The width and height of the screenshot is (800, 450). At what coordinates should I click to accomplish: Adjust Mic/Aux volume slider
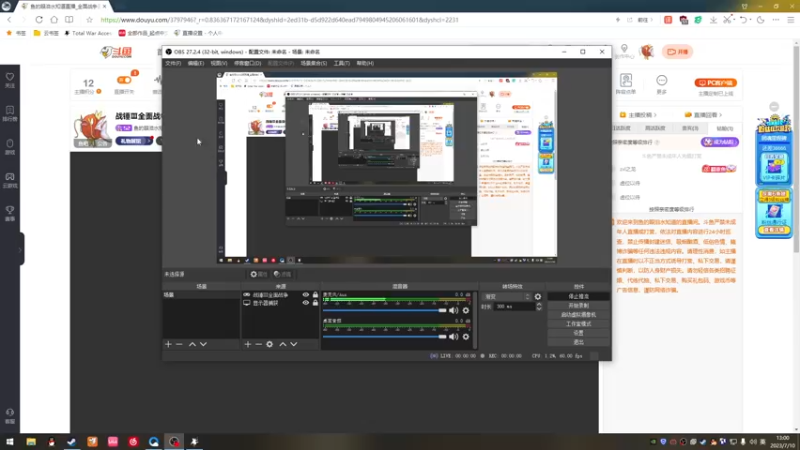(385, 310)
